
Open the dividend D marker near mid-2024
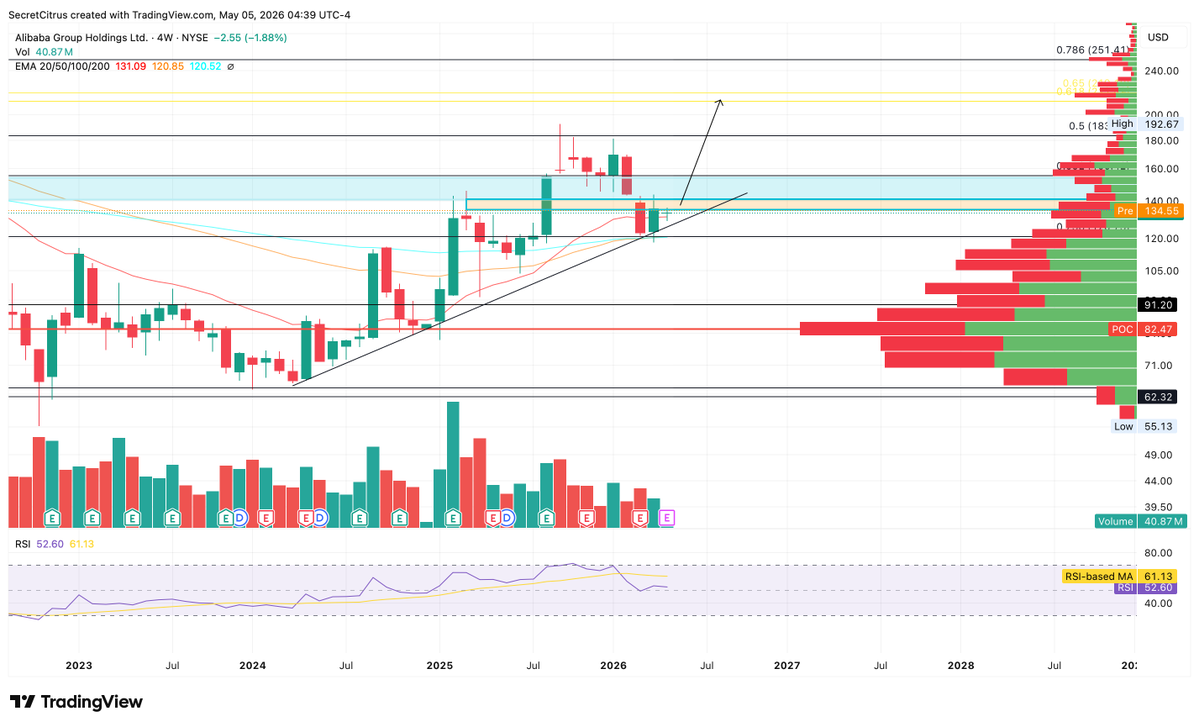[x=319, y=518]
